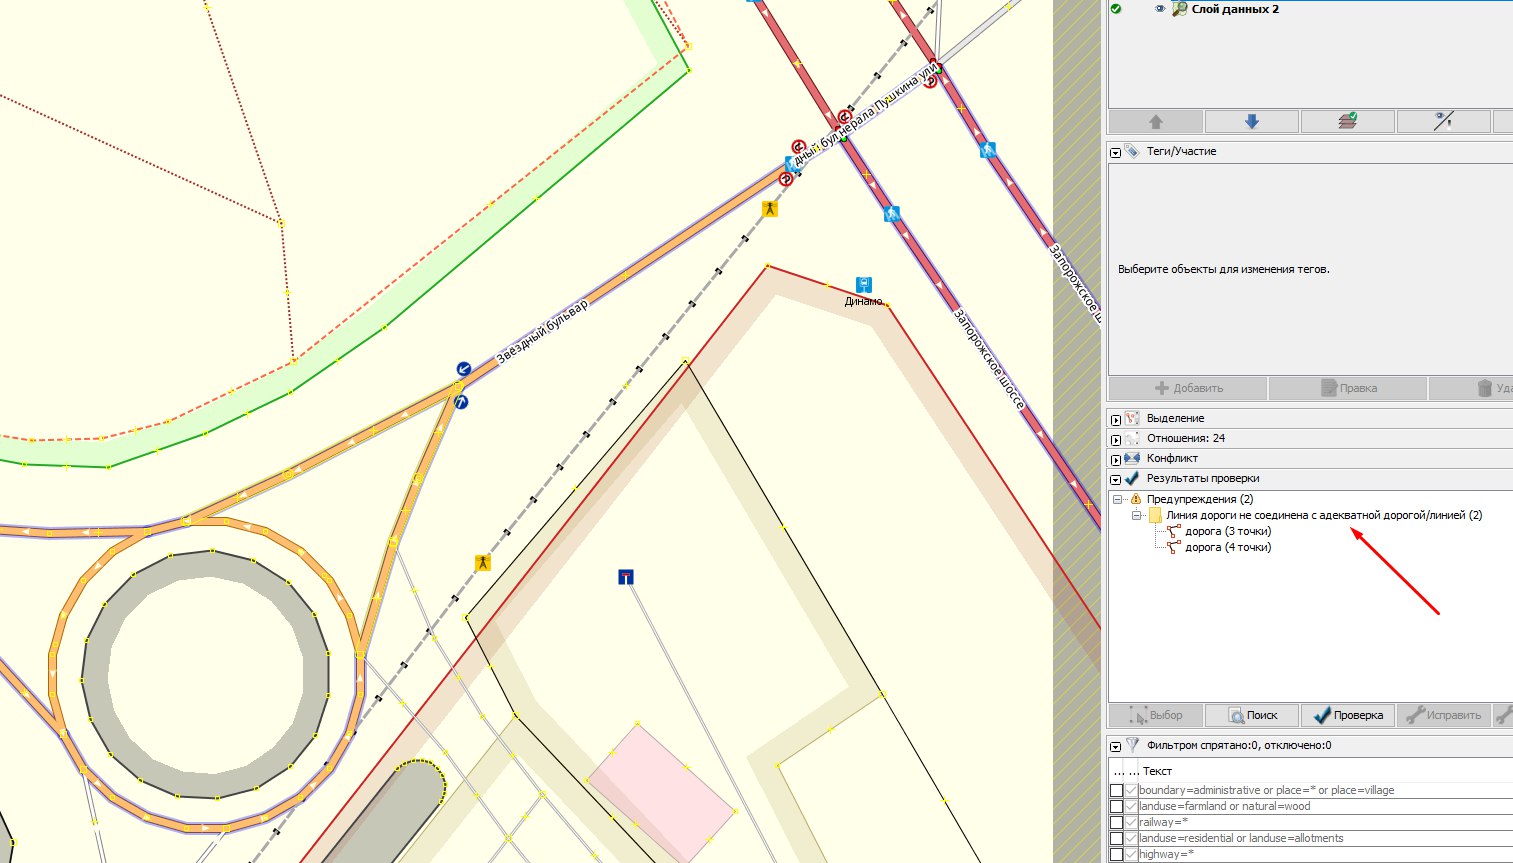Click the Добавить tag button

[1188, 388]
